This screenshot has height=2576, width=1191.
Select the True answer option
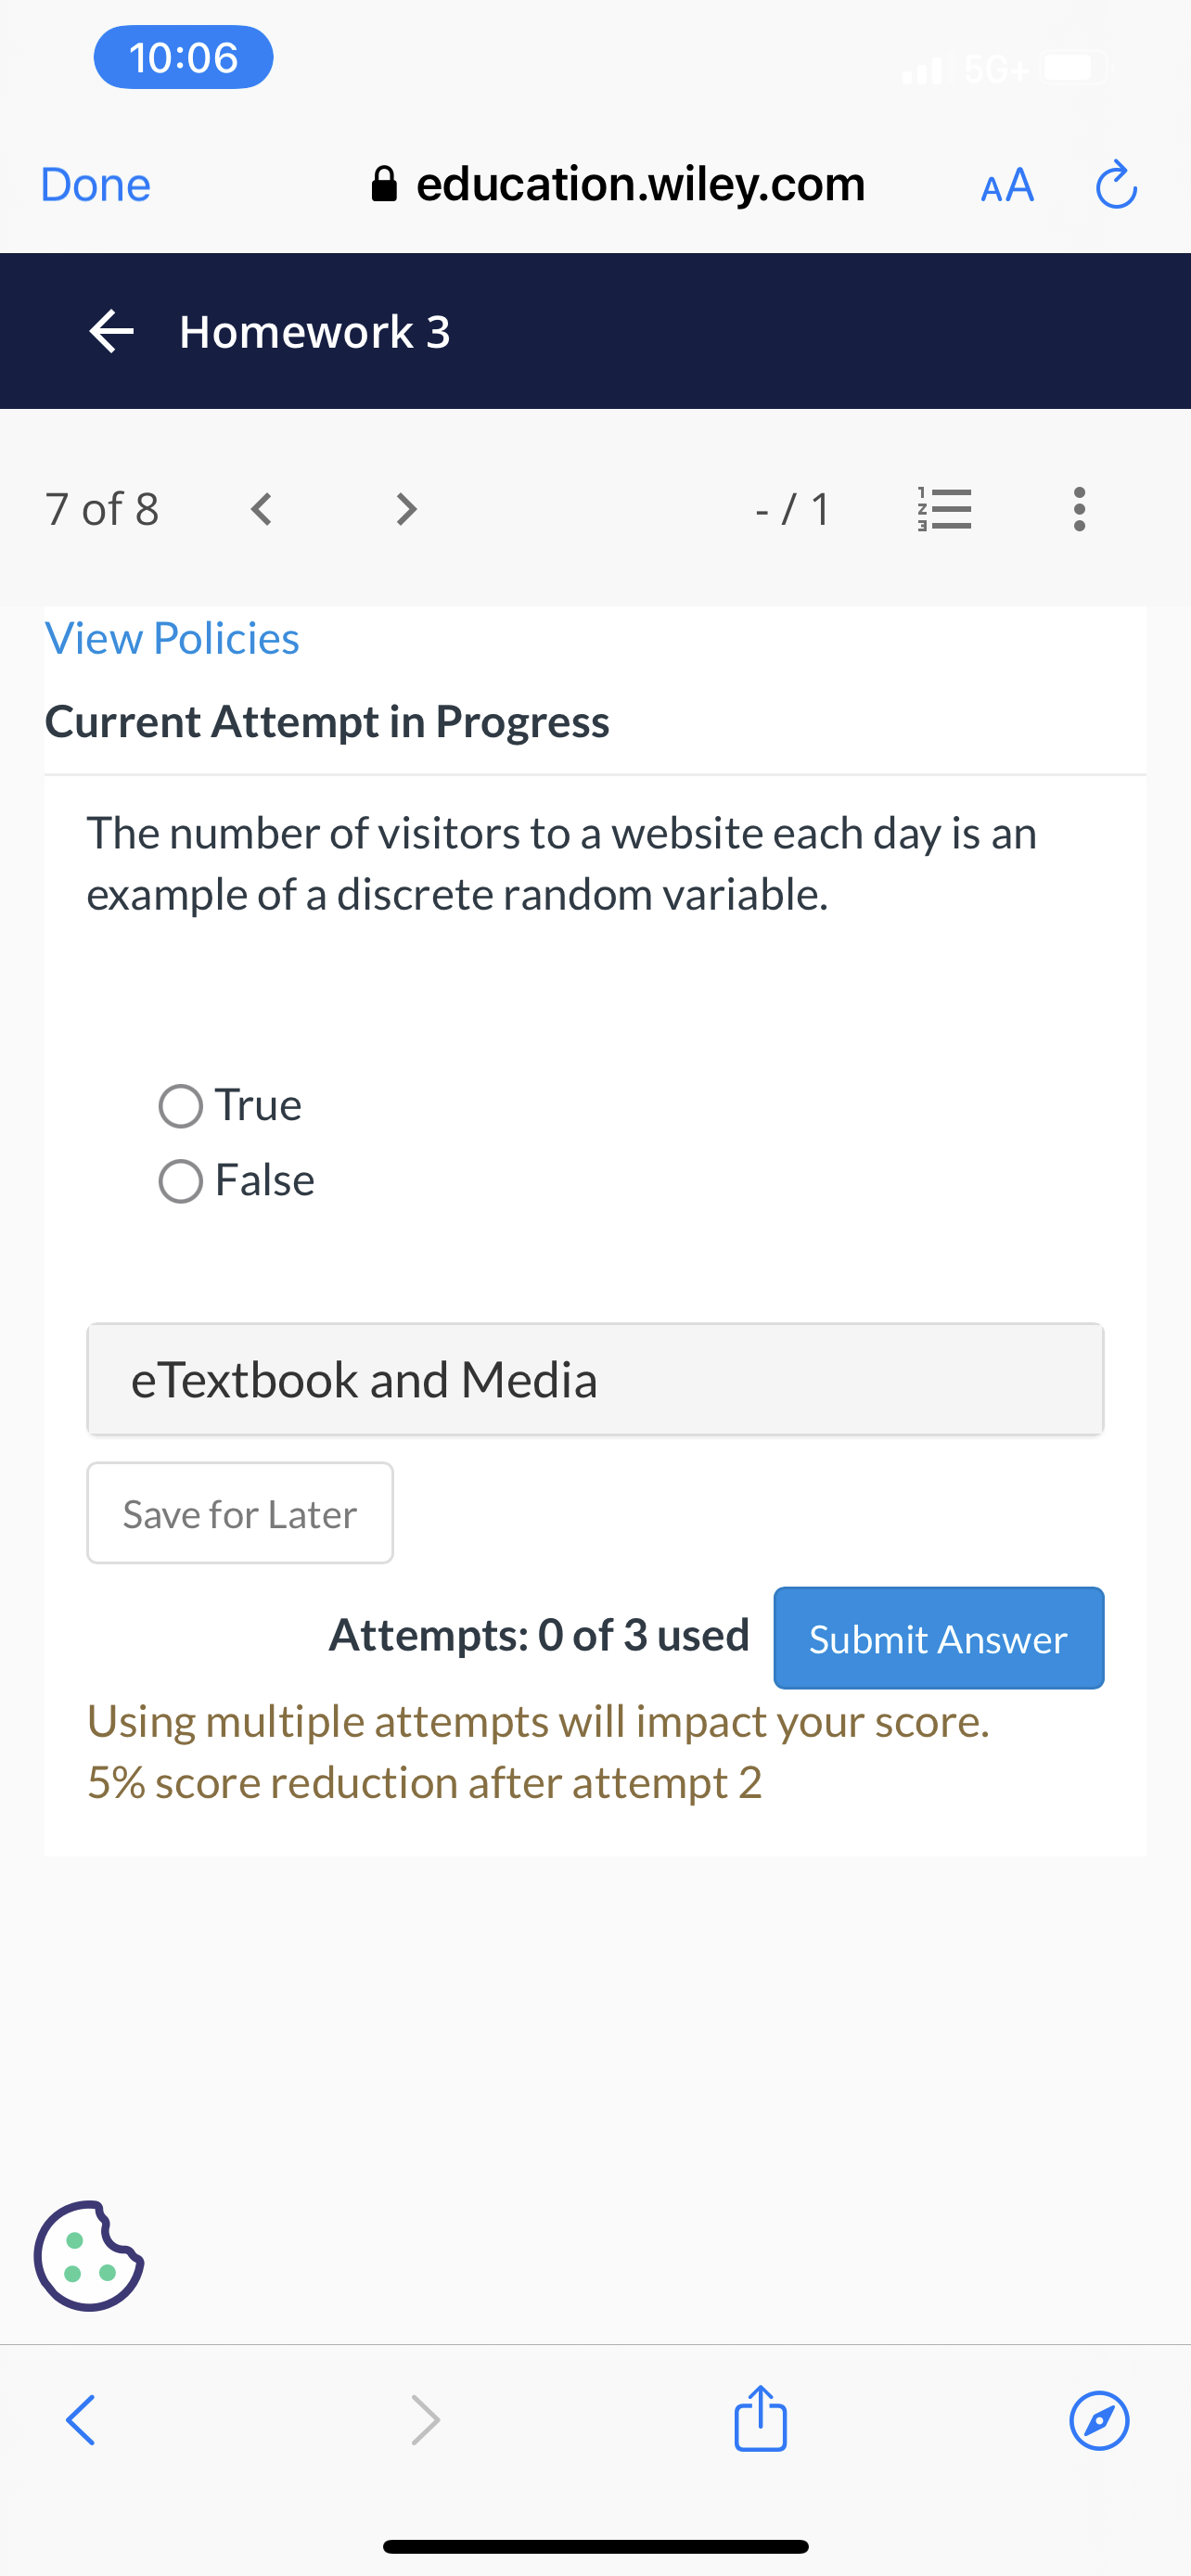[x=181, y=1106]
